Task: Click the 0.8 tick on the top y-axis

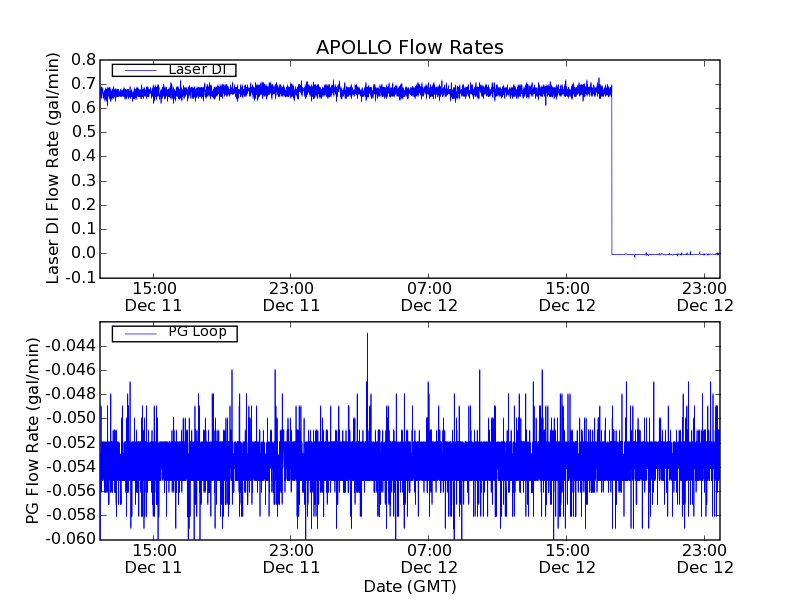Action: pos(82,60)
